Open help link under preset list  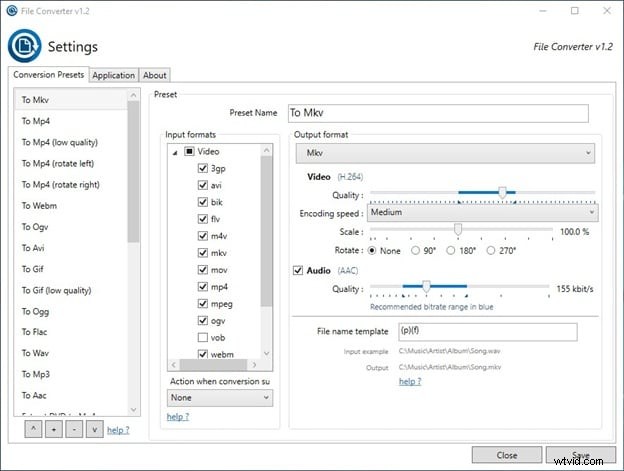pyautogui.click(x=118, y=430)
